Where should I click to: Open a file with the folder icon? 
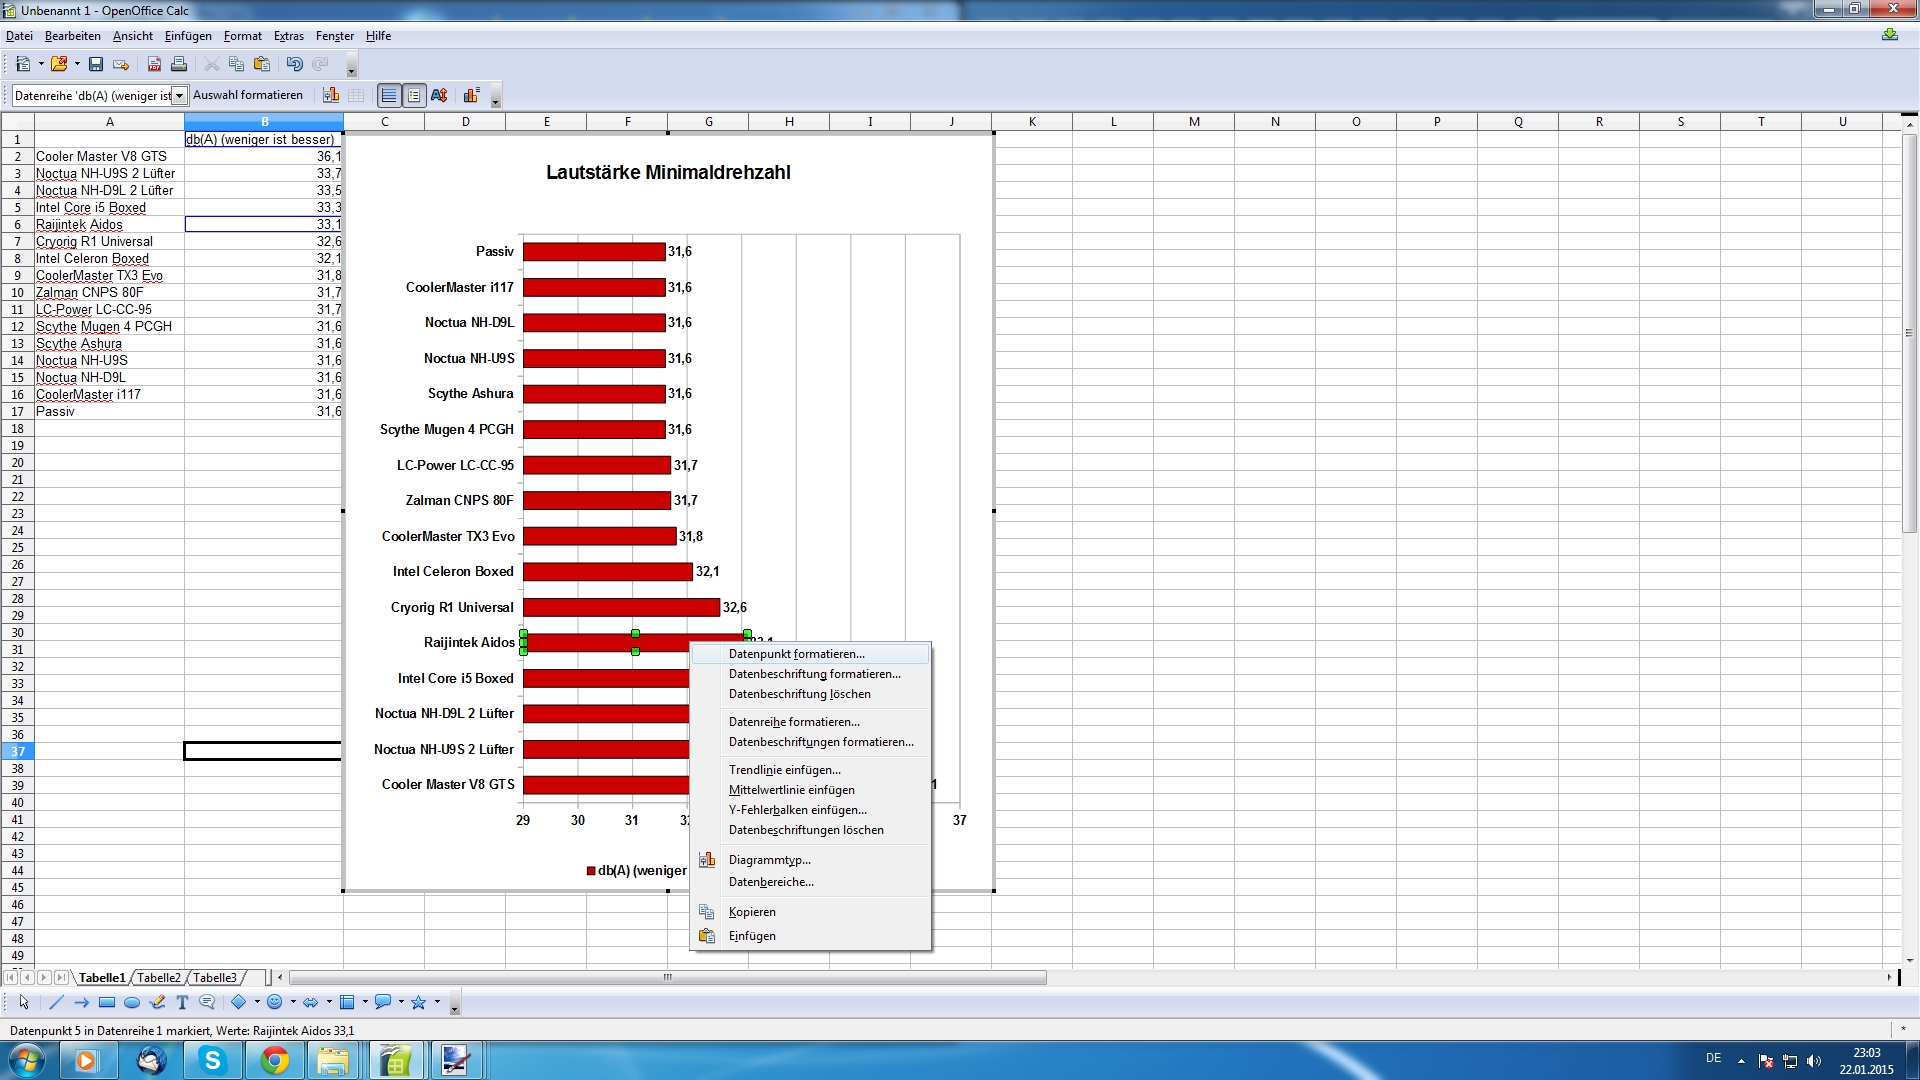pos(59,64)
